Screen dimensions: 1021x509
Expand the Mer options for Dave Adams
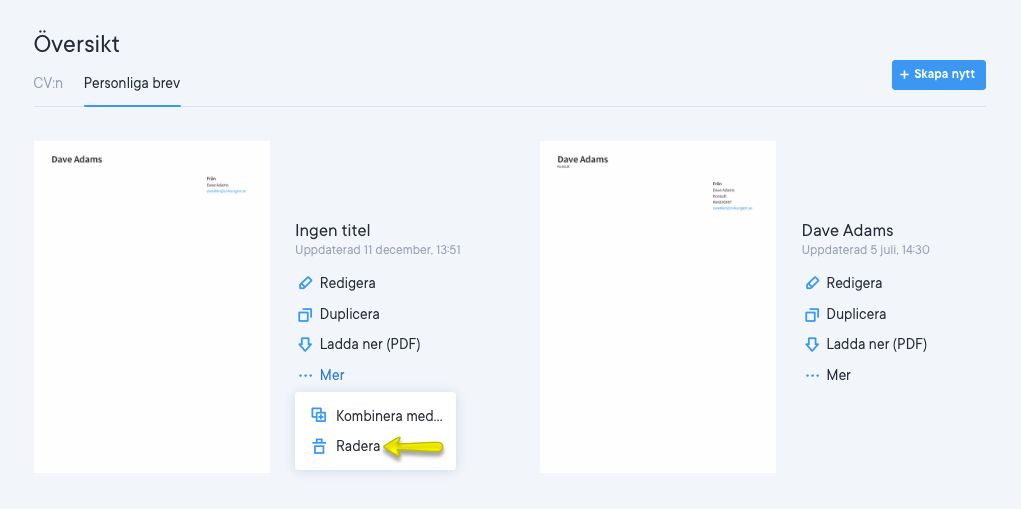[828, 375]
